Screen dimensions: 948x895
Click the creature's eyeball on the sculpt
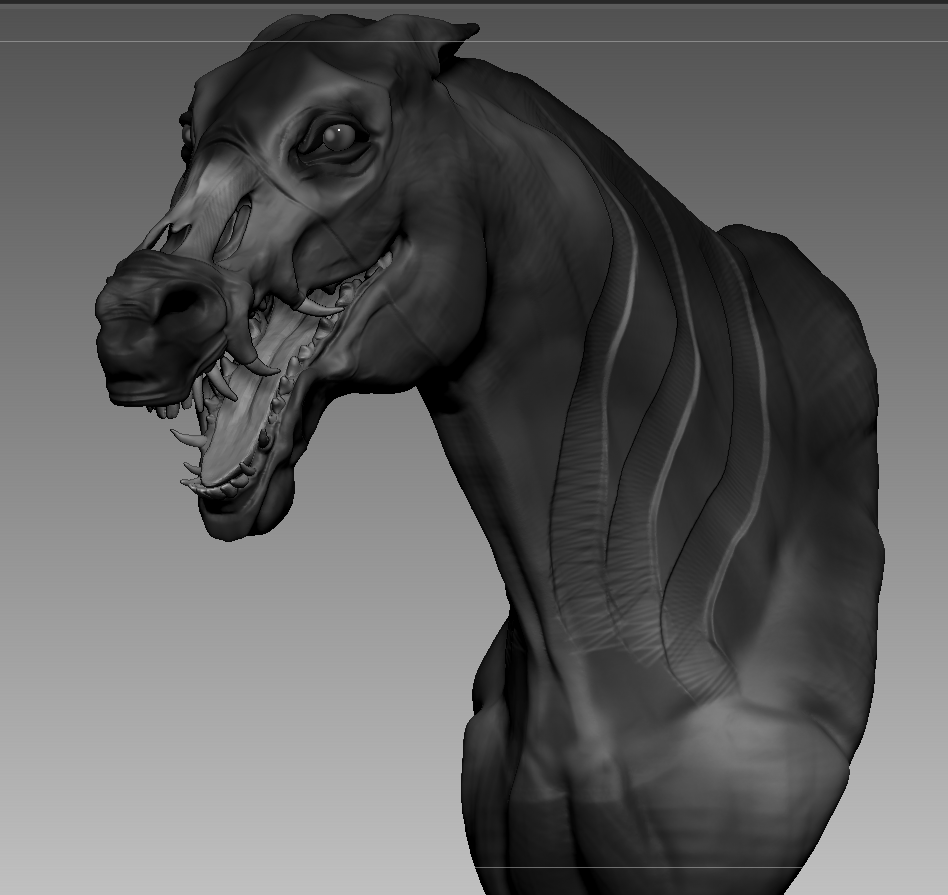tap(339, 137)
